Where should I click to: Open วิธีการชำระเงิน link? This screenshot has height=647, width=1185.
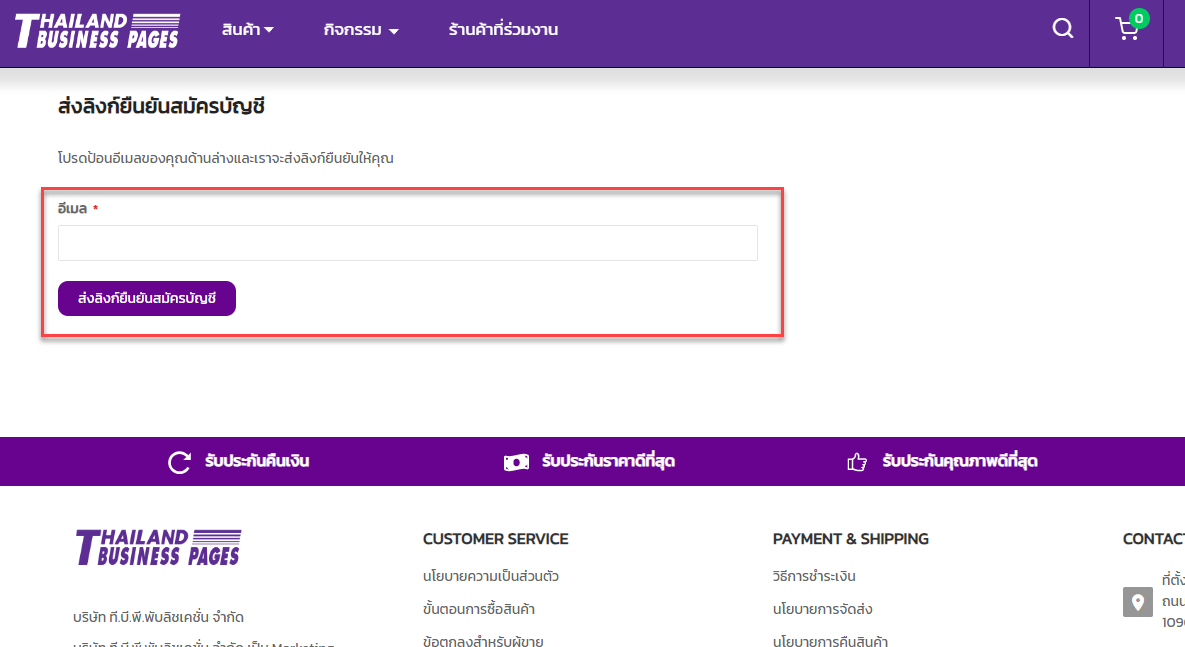coord(814,576)
